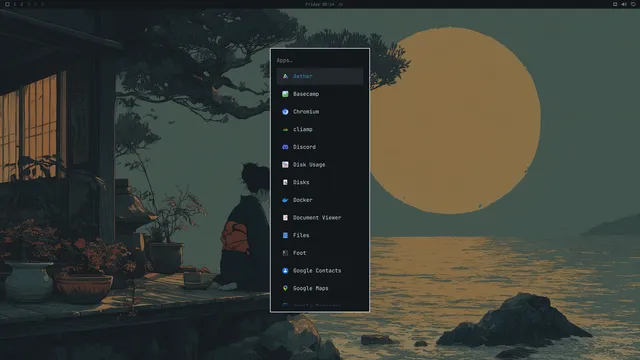640x360 pixels.
Task: Click the volume icon in top bar
Action: [x=624, y=4]
